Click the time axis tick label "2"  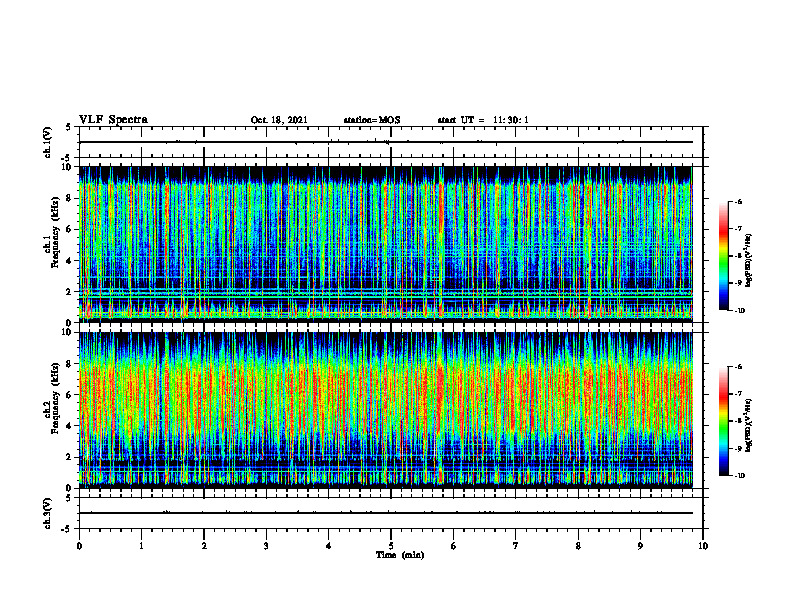pyautogui.click(x=204, y=546)
